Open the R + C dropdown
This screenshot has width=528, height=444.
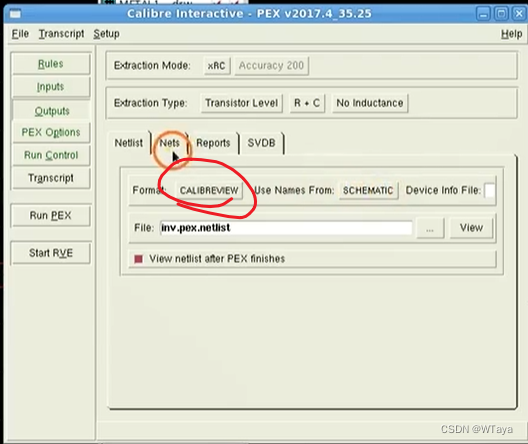coord(307,103)
